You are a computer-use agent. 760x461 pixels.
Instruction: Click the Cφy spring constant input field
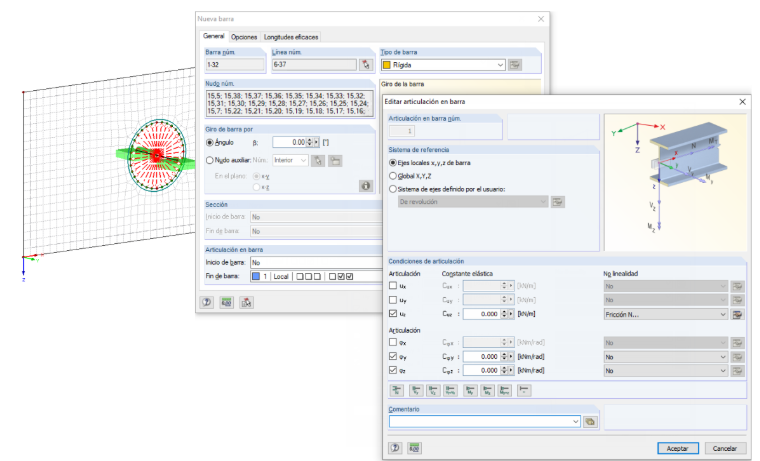tap(481, 357)
